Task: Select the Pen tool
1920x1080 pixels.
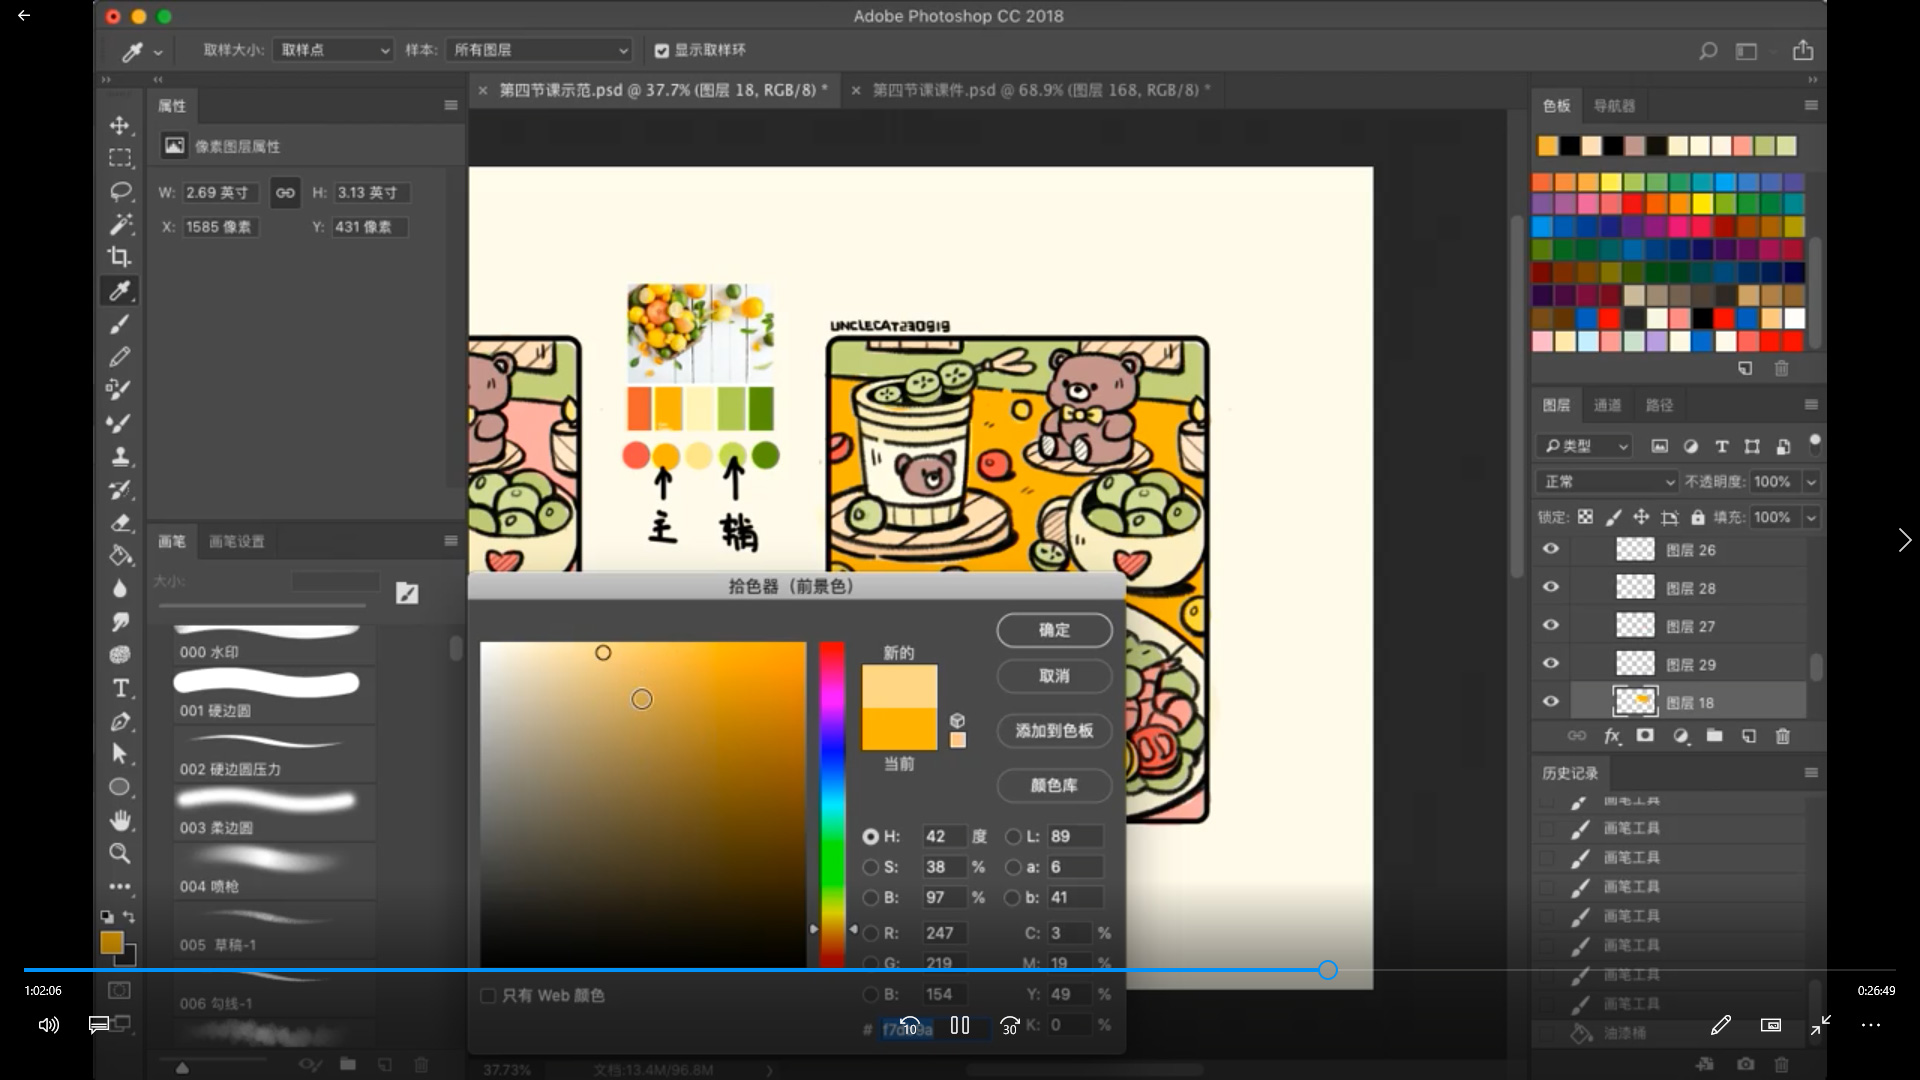Action: pyautogui.click(x=120, y=721)
